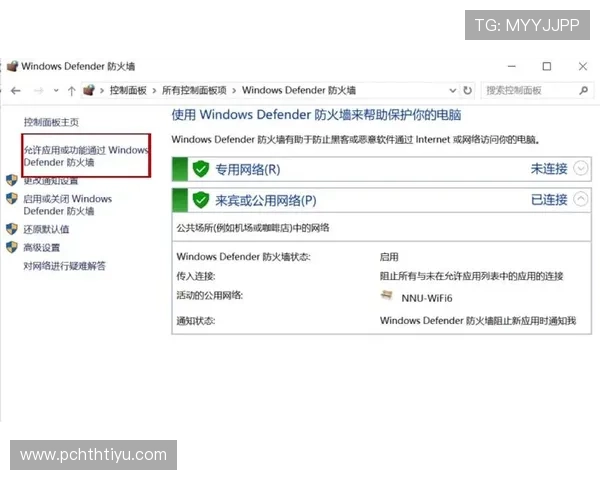This screenshot has height=480, width=600.
Task: Select the Windows Defender 防火墙 breadcrumb
Action: click(298, 90)
